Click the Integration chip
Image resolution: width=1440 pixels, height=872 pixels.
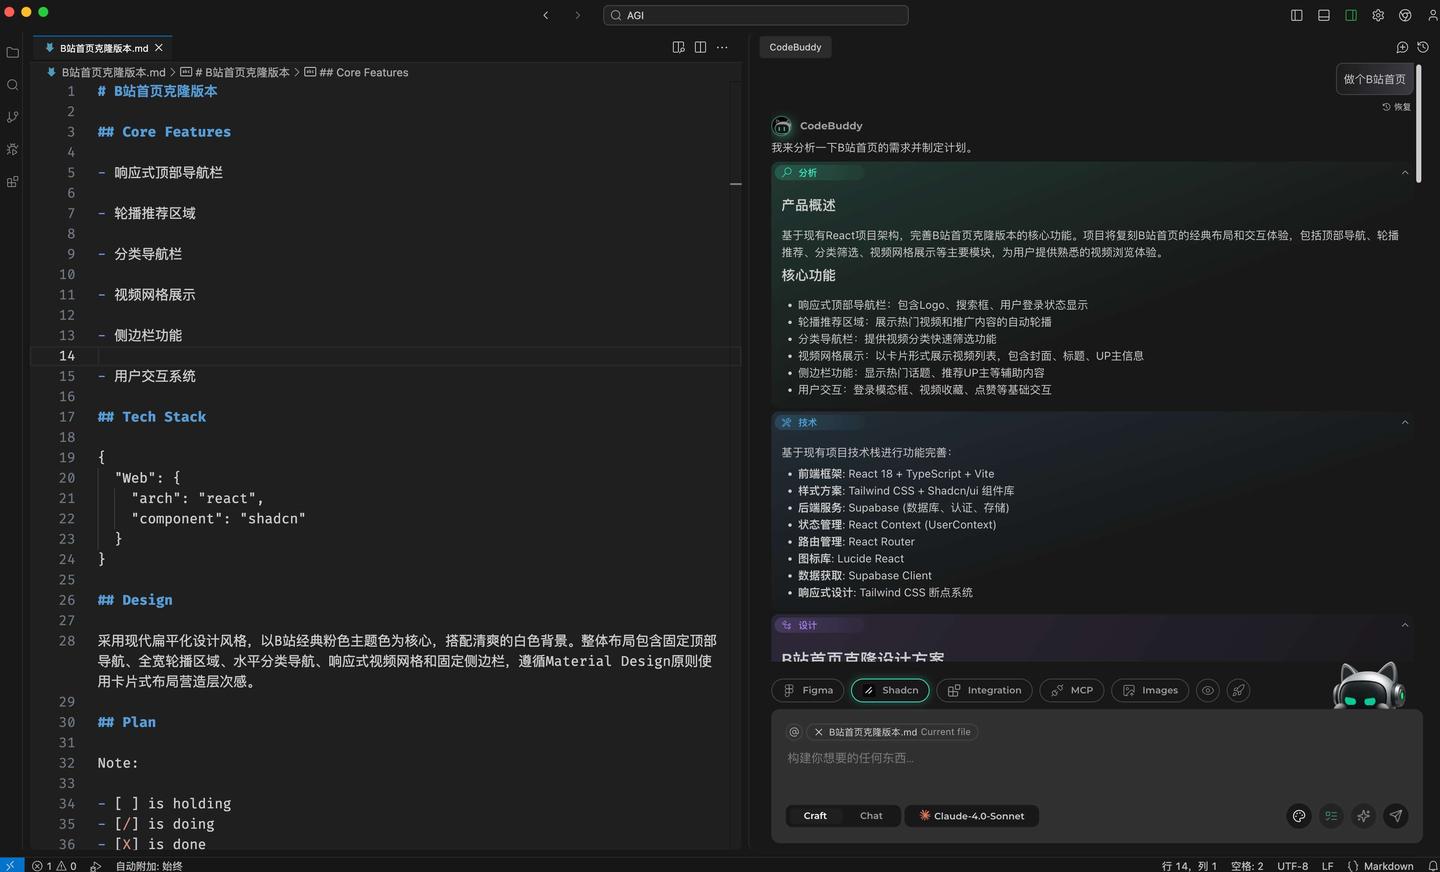(984, 690)
